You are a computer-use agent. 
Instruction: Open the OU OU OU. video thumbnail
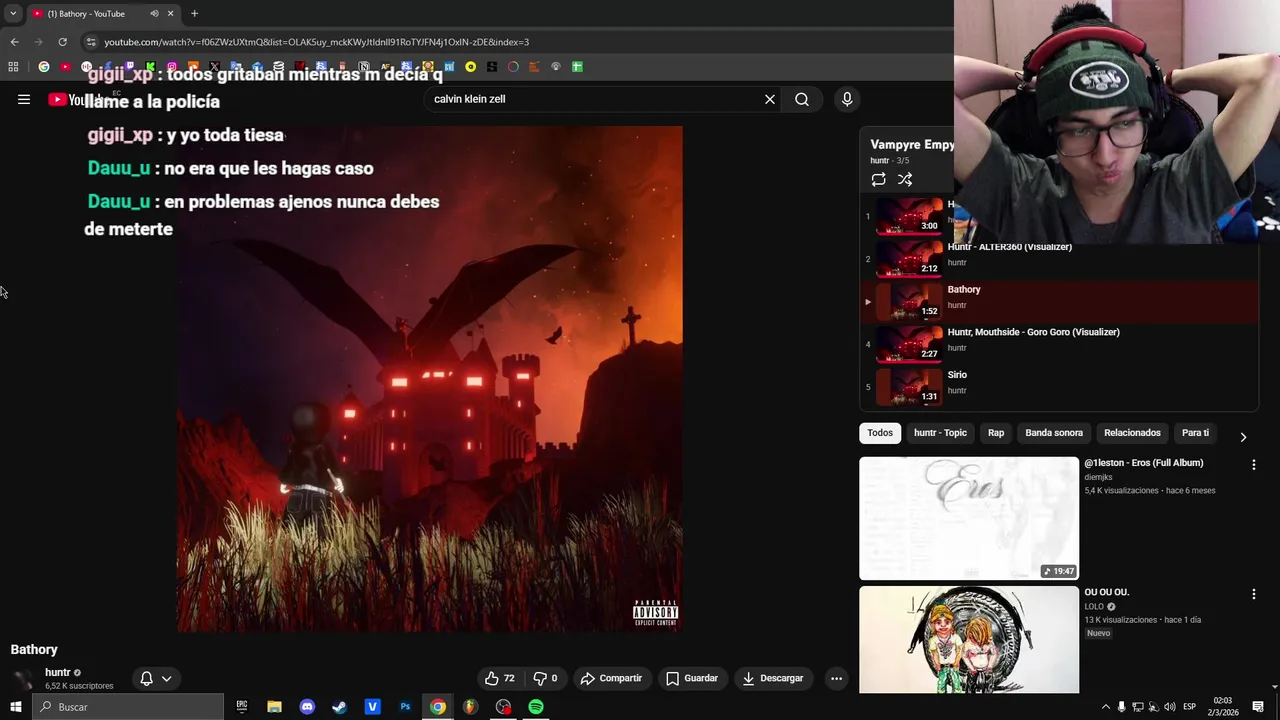coord(969,639)
